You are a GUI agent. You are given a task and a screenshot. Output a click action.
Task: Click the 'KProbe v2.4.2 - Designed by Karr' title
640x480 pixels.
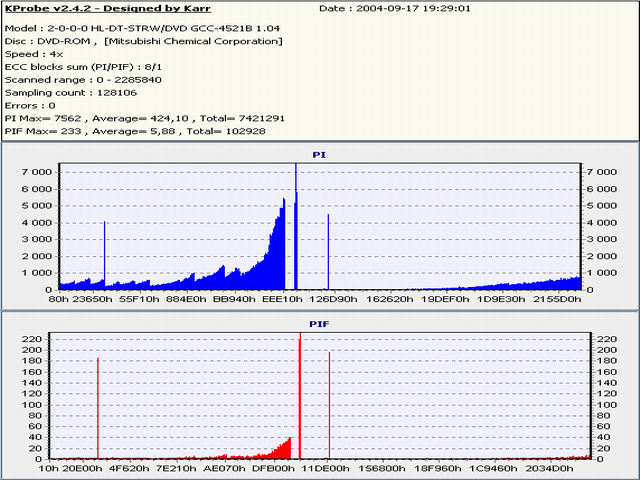click(x=108, y=8)
